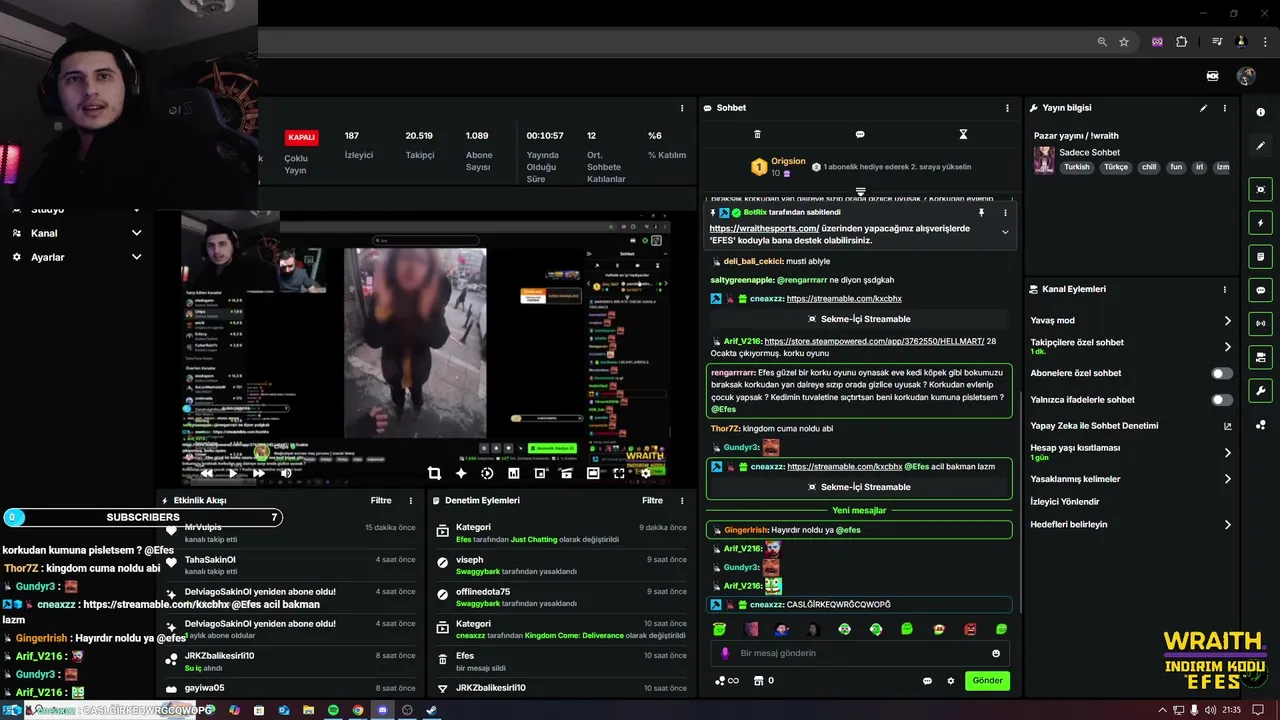The image size is (1280, 720).
Task: Click the angry red emote in emote row
Action: click(x=970, y=629)
